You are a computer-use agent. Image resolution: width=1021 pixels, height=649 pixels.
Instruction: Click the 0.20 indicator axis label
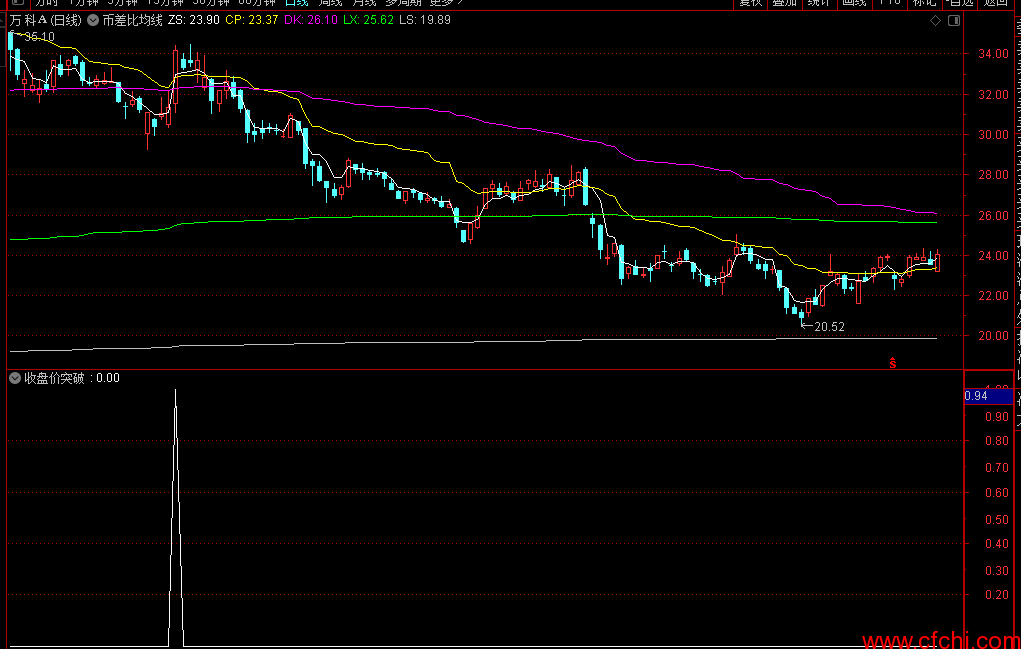pos(998,595)
